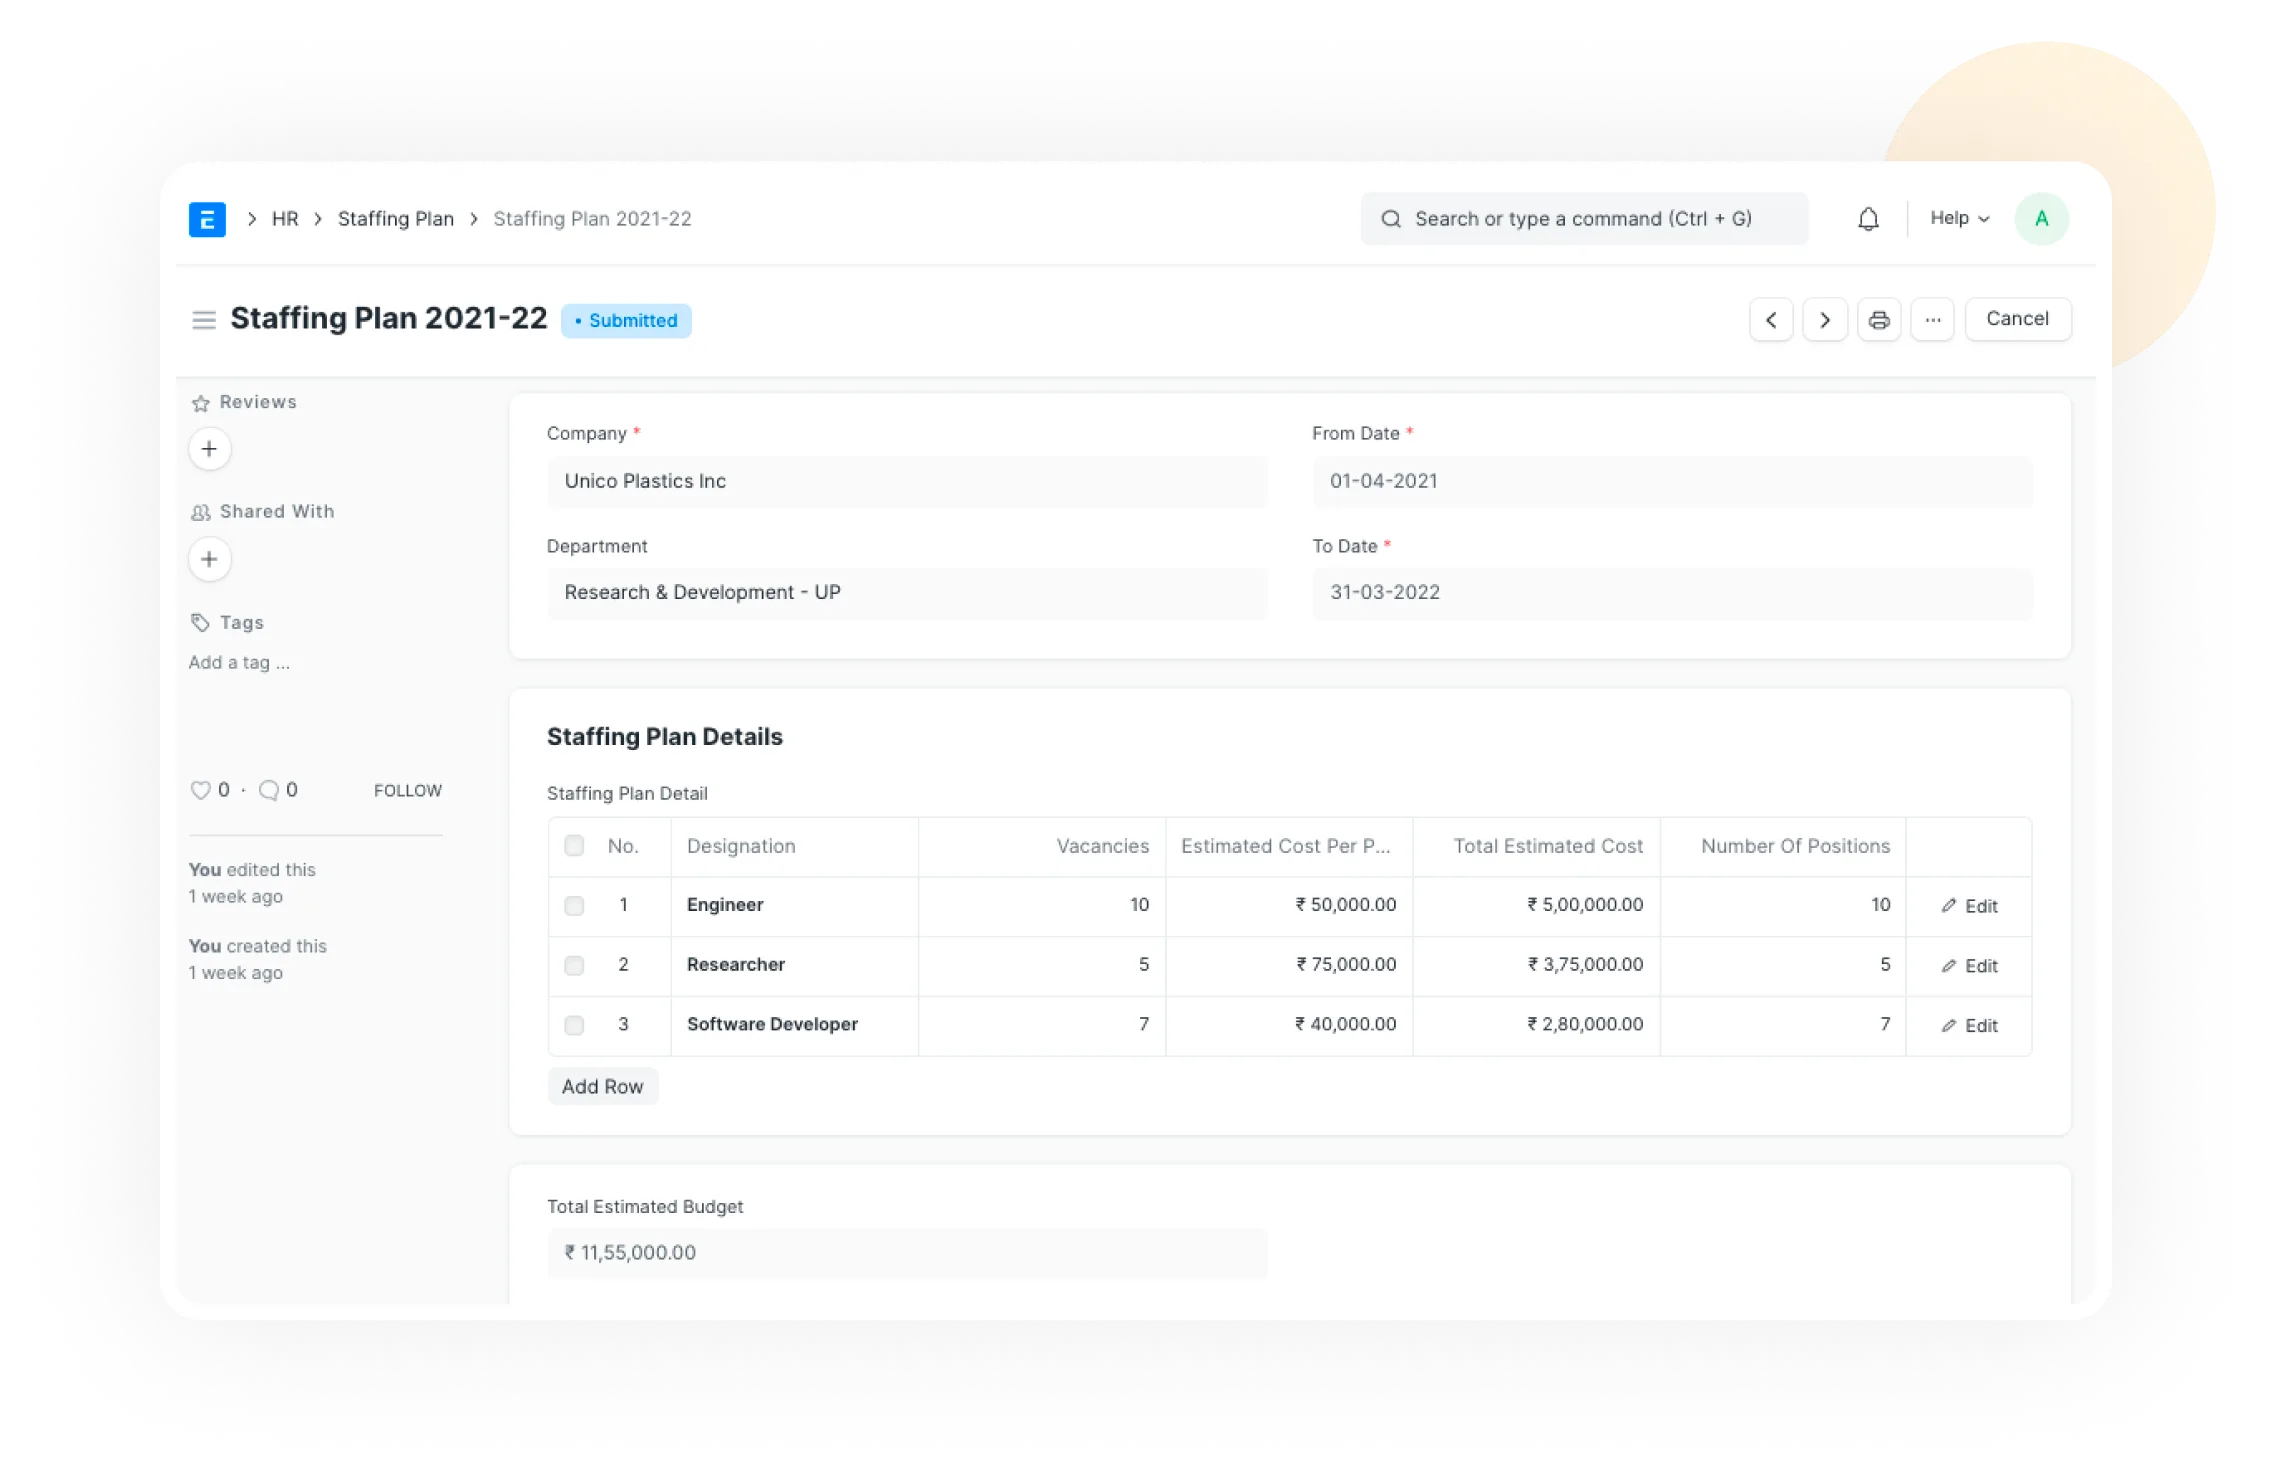
Task: Focus the search command bar
Action: pyautogui.click(x=1583, y=219)
